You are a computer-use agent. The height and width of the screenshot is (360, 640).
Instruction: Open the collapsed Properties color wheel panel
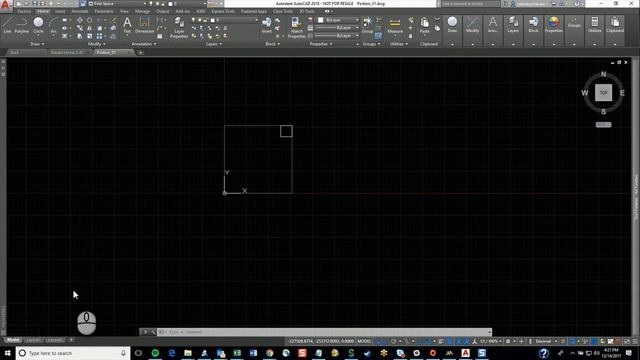coord(554,31)
